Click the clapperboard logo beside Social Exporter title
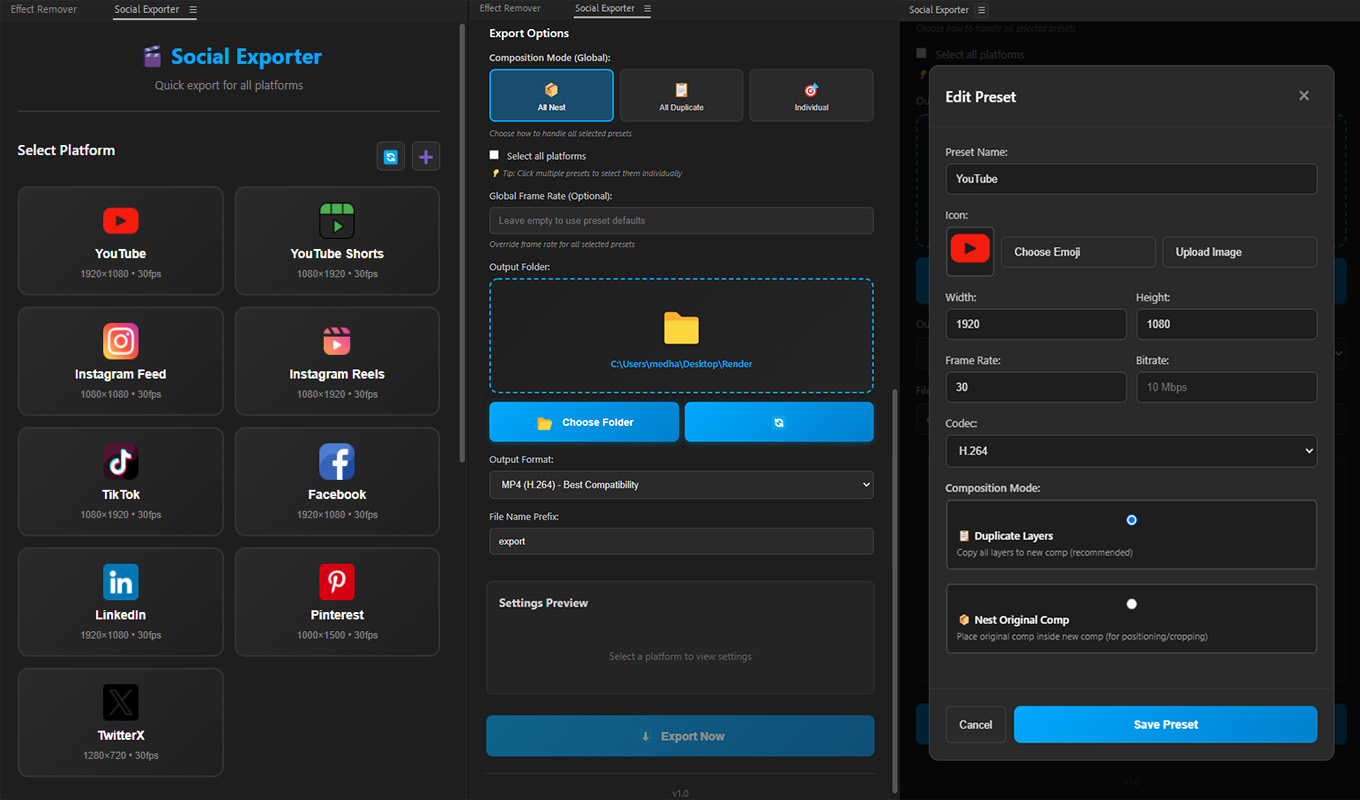 (152, 57)
